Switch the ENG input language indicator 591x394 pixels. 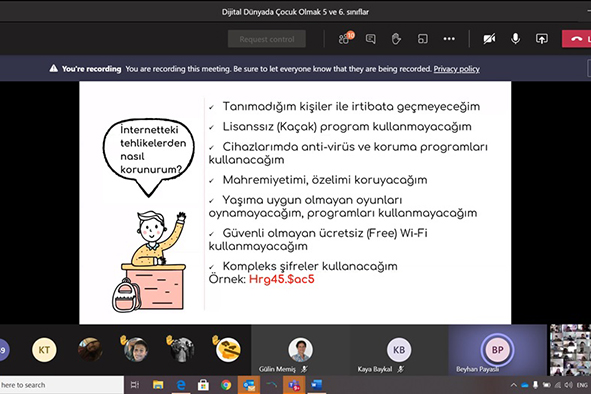(582, 385)
